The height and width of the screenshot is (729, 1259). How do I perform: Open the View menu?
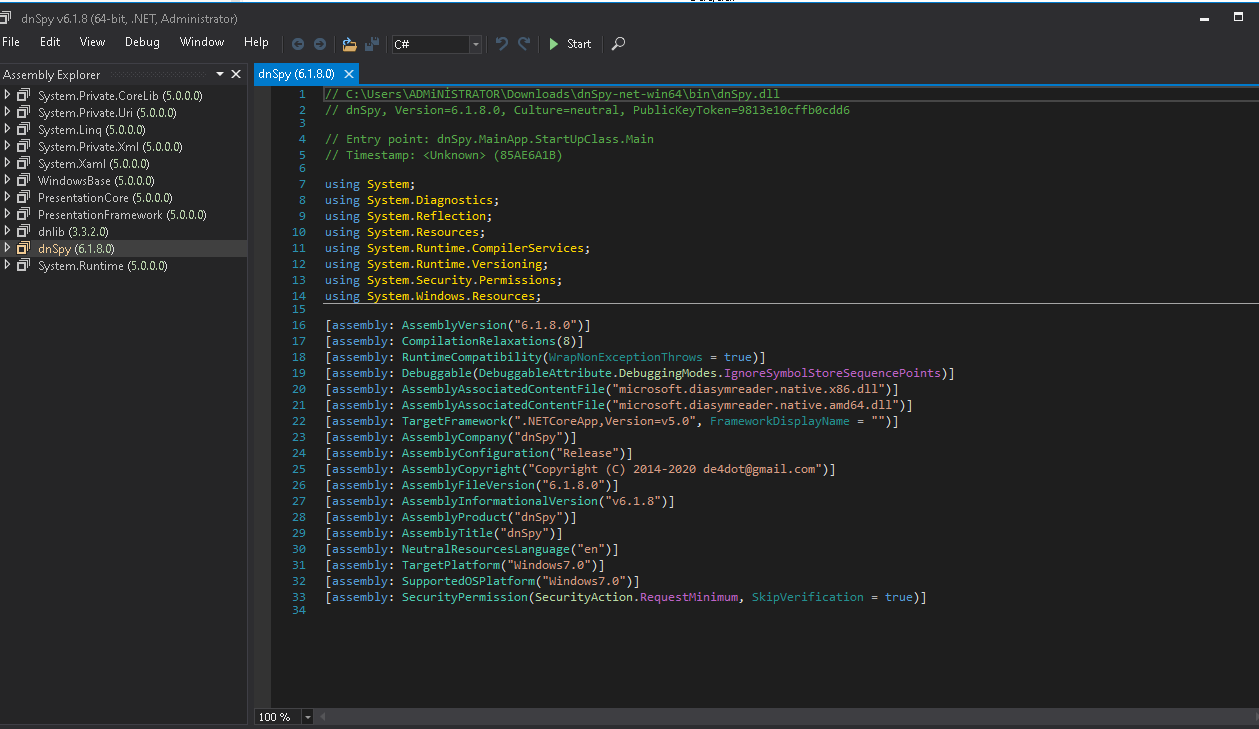click(93, 42)
